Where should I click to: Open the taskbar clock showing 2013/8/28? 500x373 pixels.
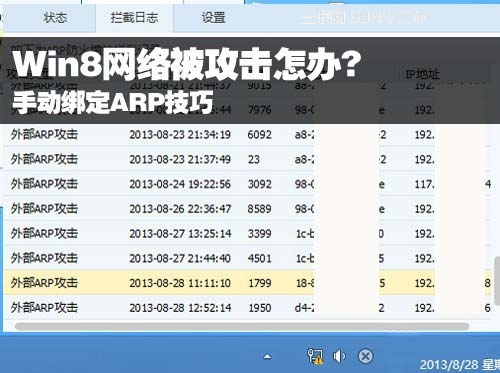(x=460, y=364)
